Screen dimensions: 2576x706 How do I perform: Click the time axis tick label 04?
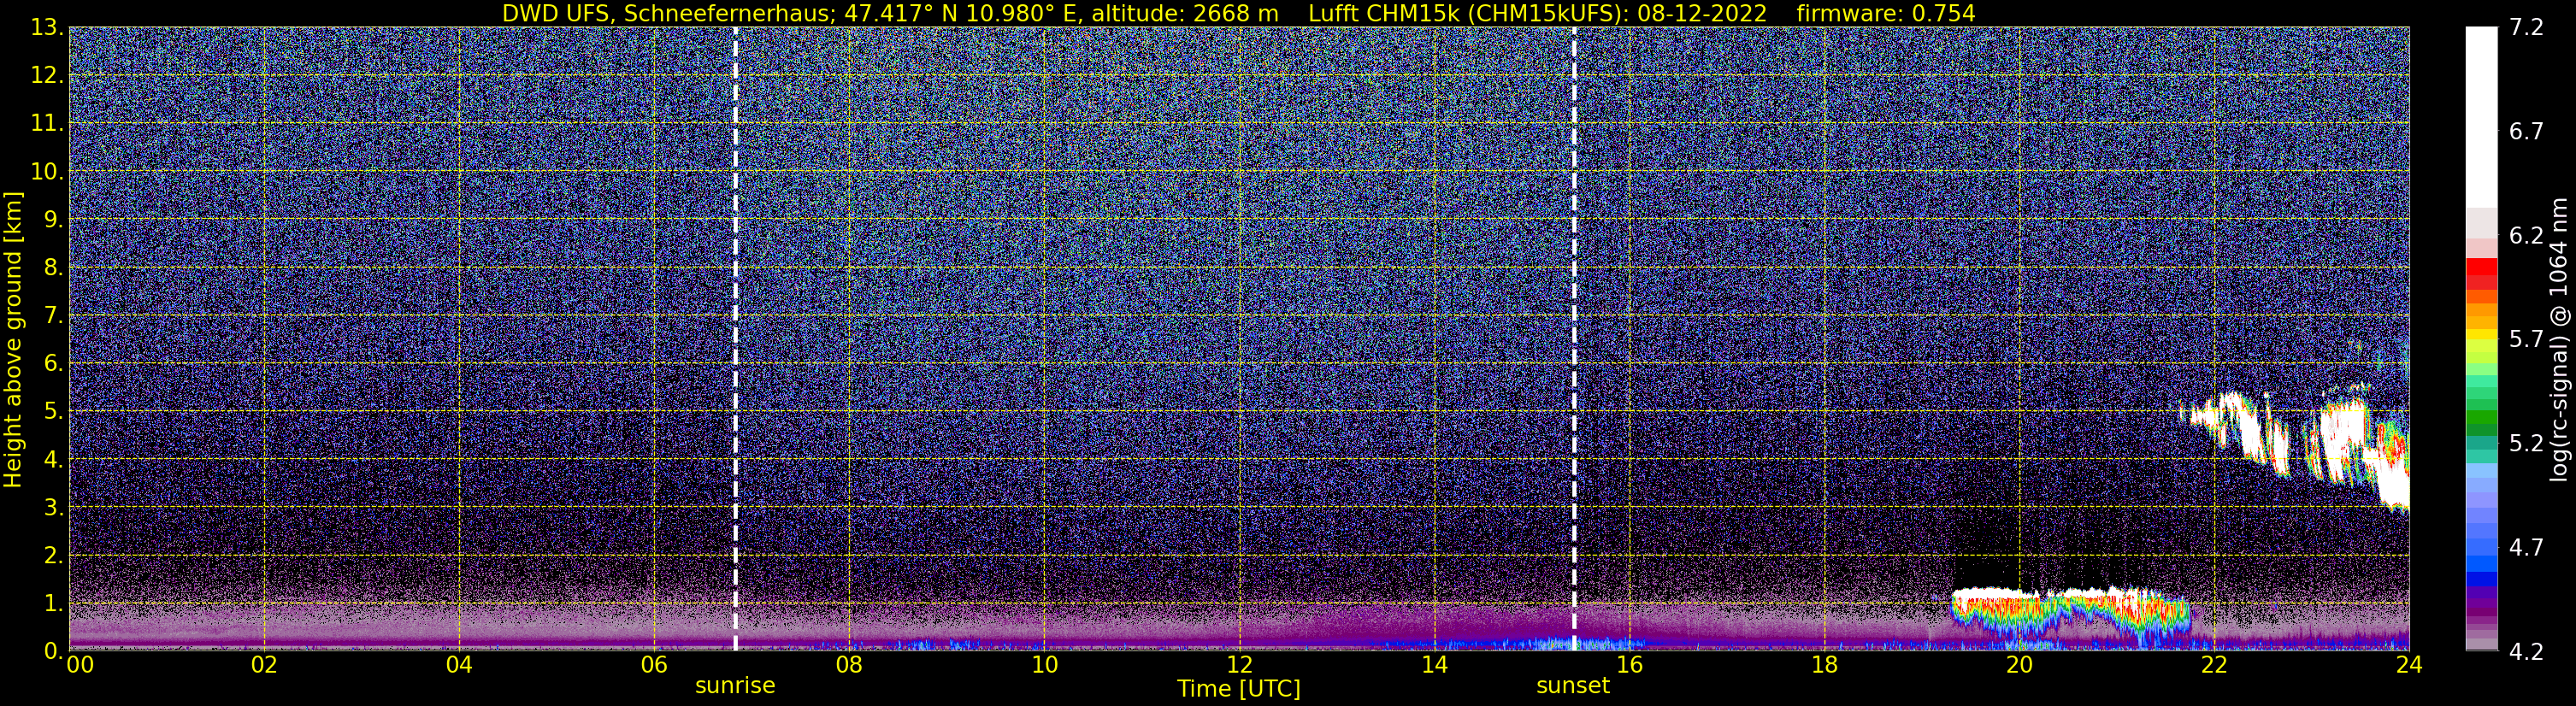459,666
